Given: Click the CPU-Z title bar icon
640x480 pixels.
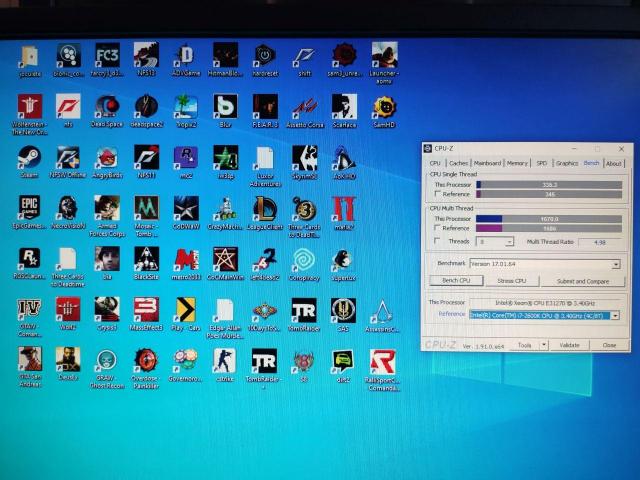Looking at the screenshot, I should pyautogui.click(x=428, y=149).
